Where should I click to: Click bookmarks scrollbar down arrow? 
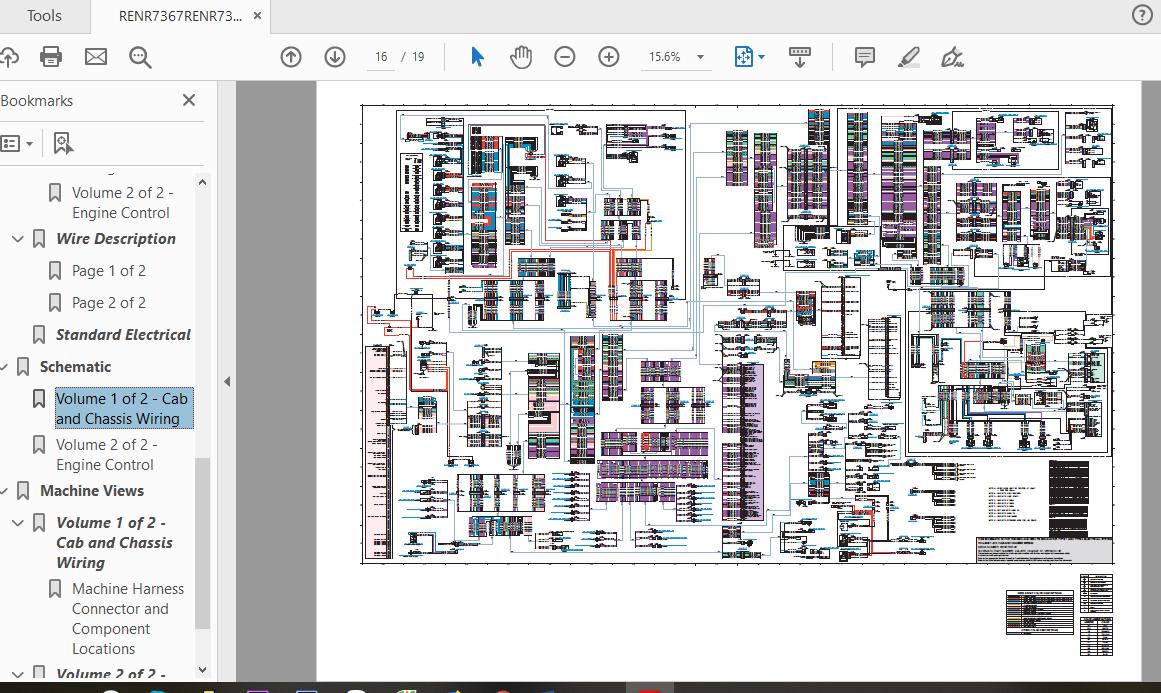(202, 670)
